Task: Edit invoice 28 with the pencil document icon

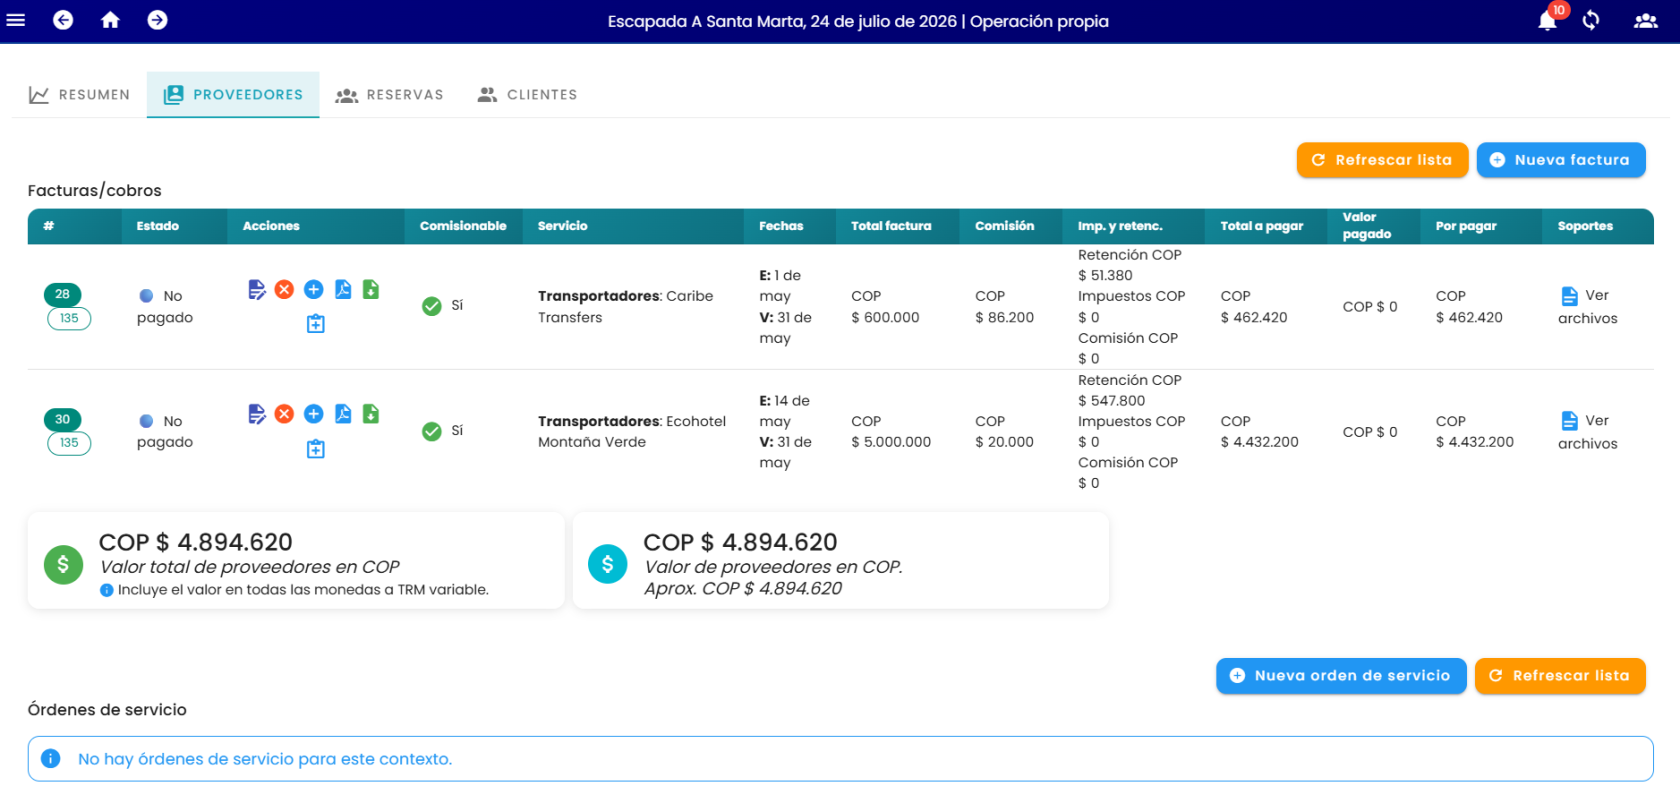Action: (257, 290)
